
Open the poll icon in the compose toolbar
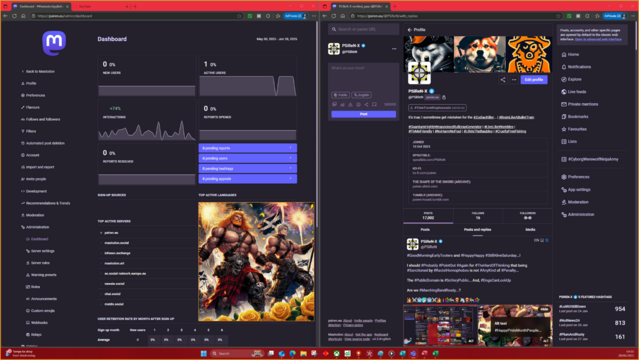click(x=342, y=105)
